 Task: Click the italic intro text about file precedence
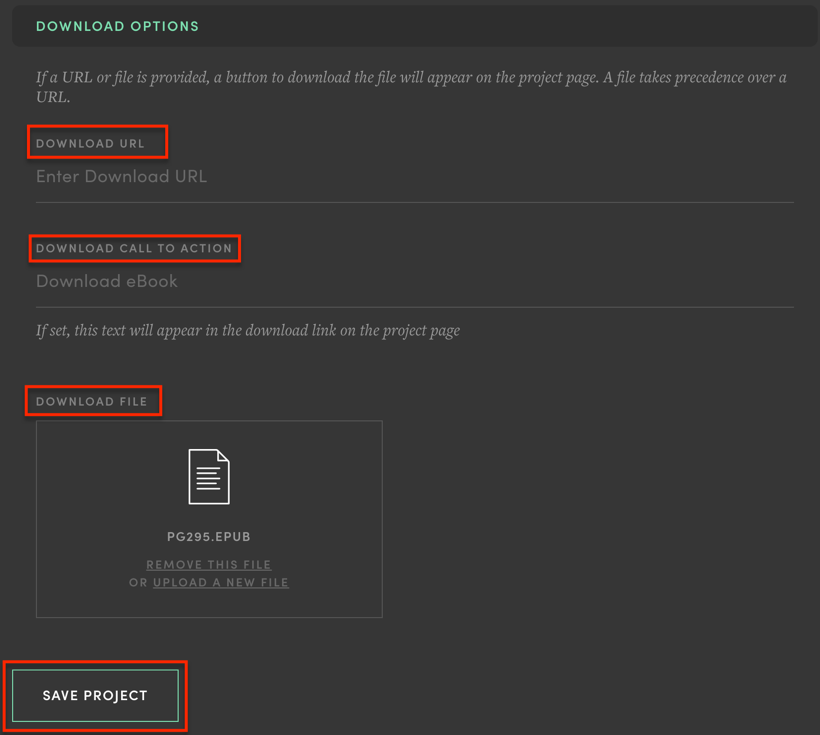tap(410, 87)
